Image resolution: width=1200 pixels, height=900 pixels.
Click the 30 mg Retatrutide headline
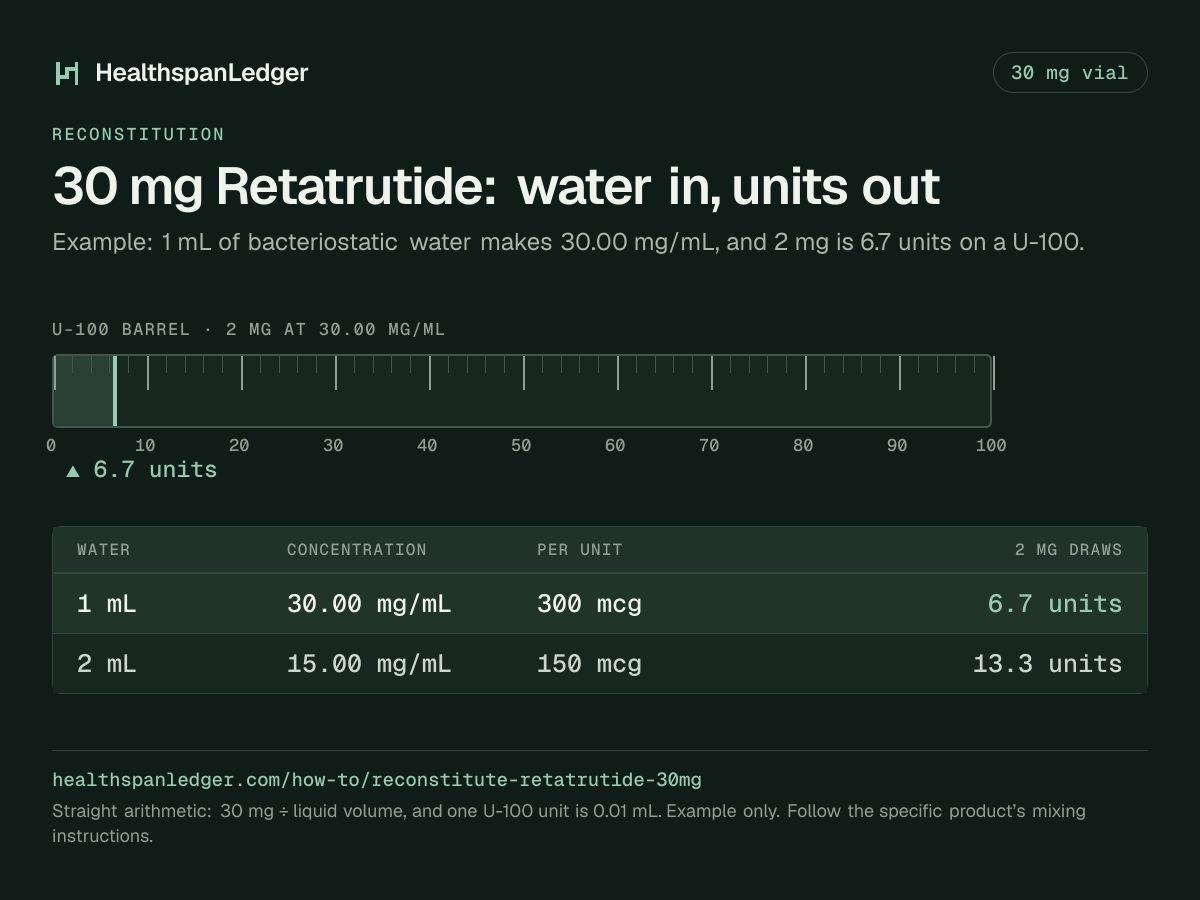496,186
